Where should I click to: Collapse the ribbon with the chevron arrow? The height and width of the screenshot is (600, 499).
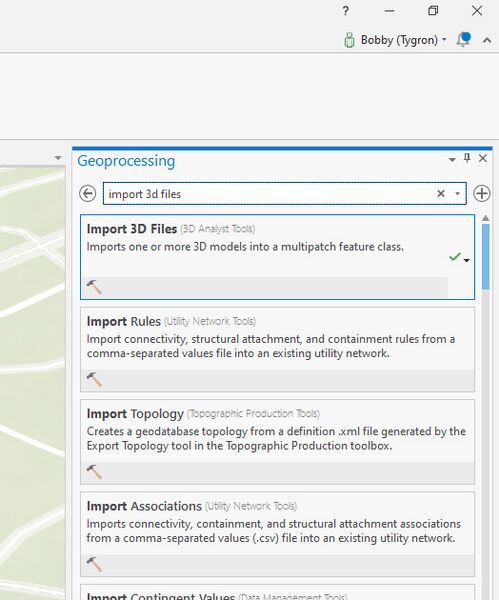tap(487, 40)
